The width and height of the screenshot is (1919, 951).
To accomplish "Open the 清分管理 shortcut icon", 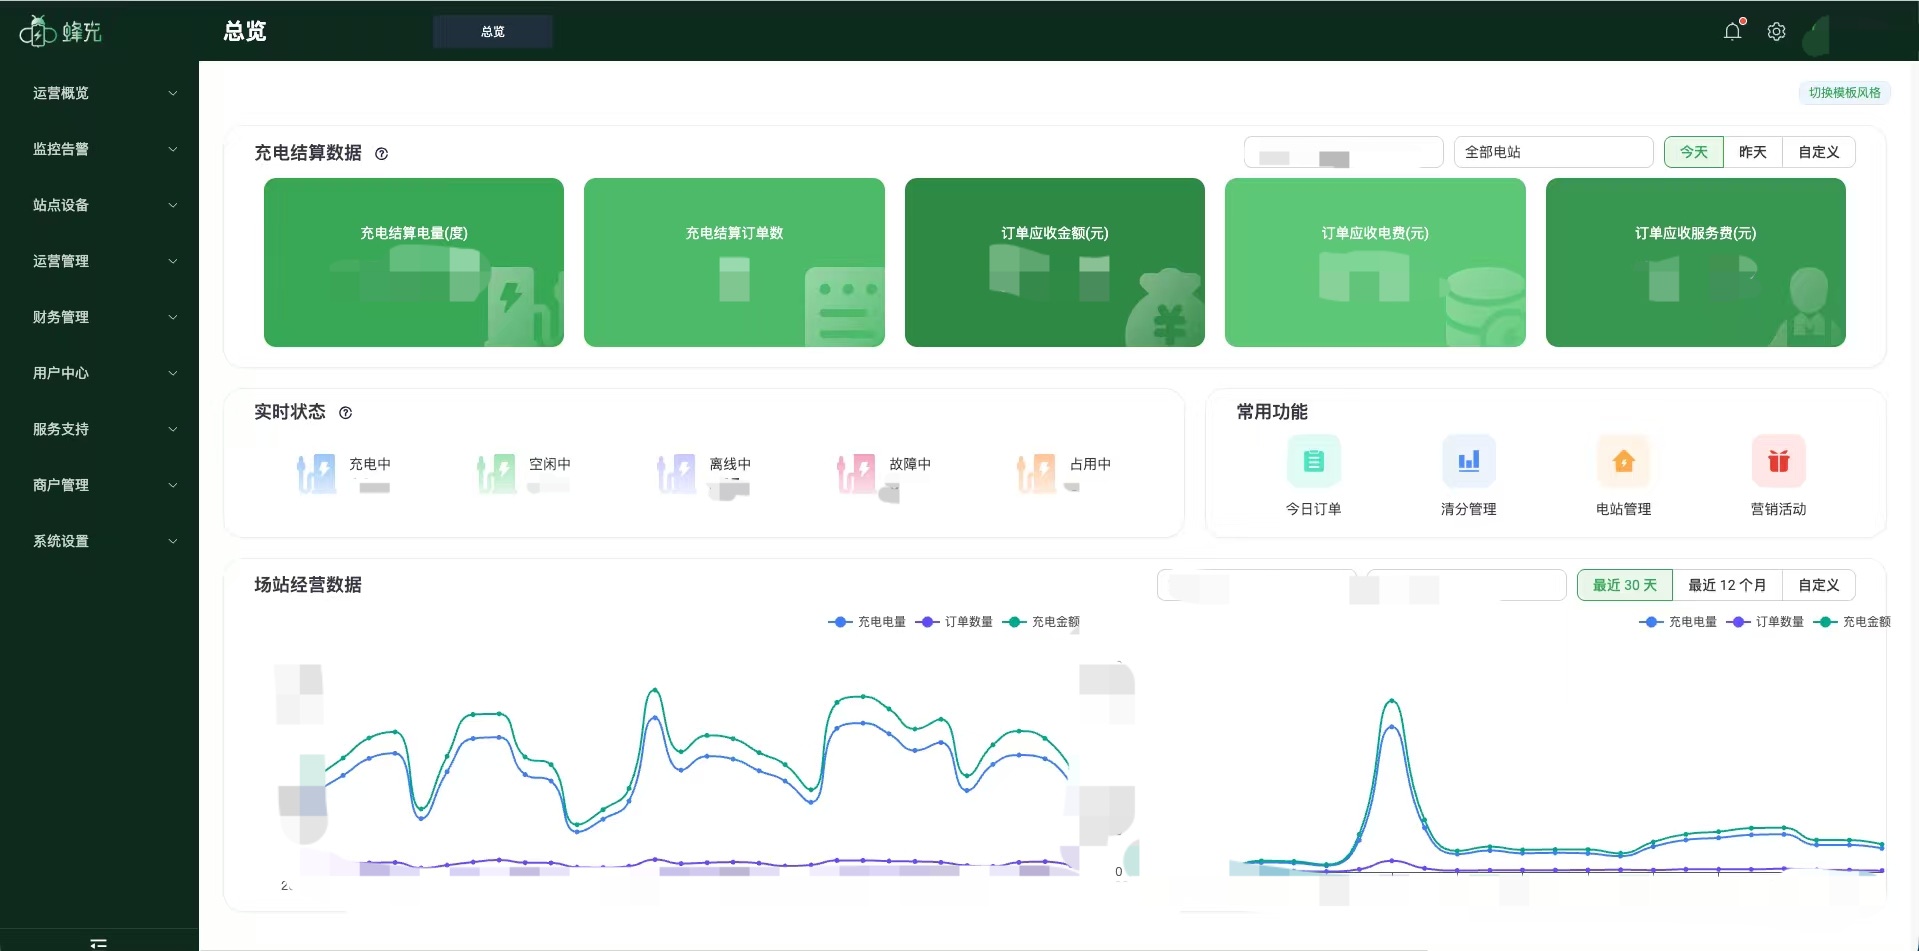I will (1468, 461).
